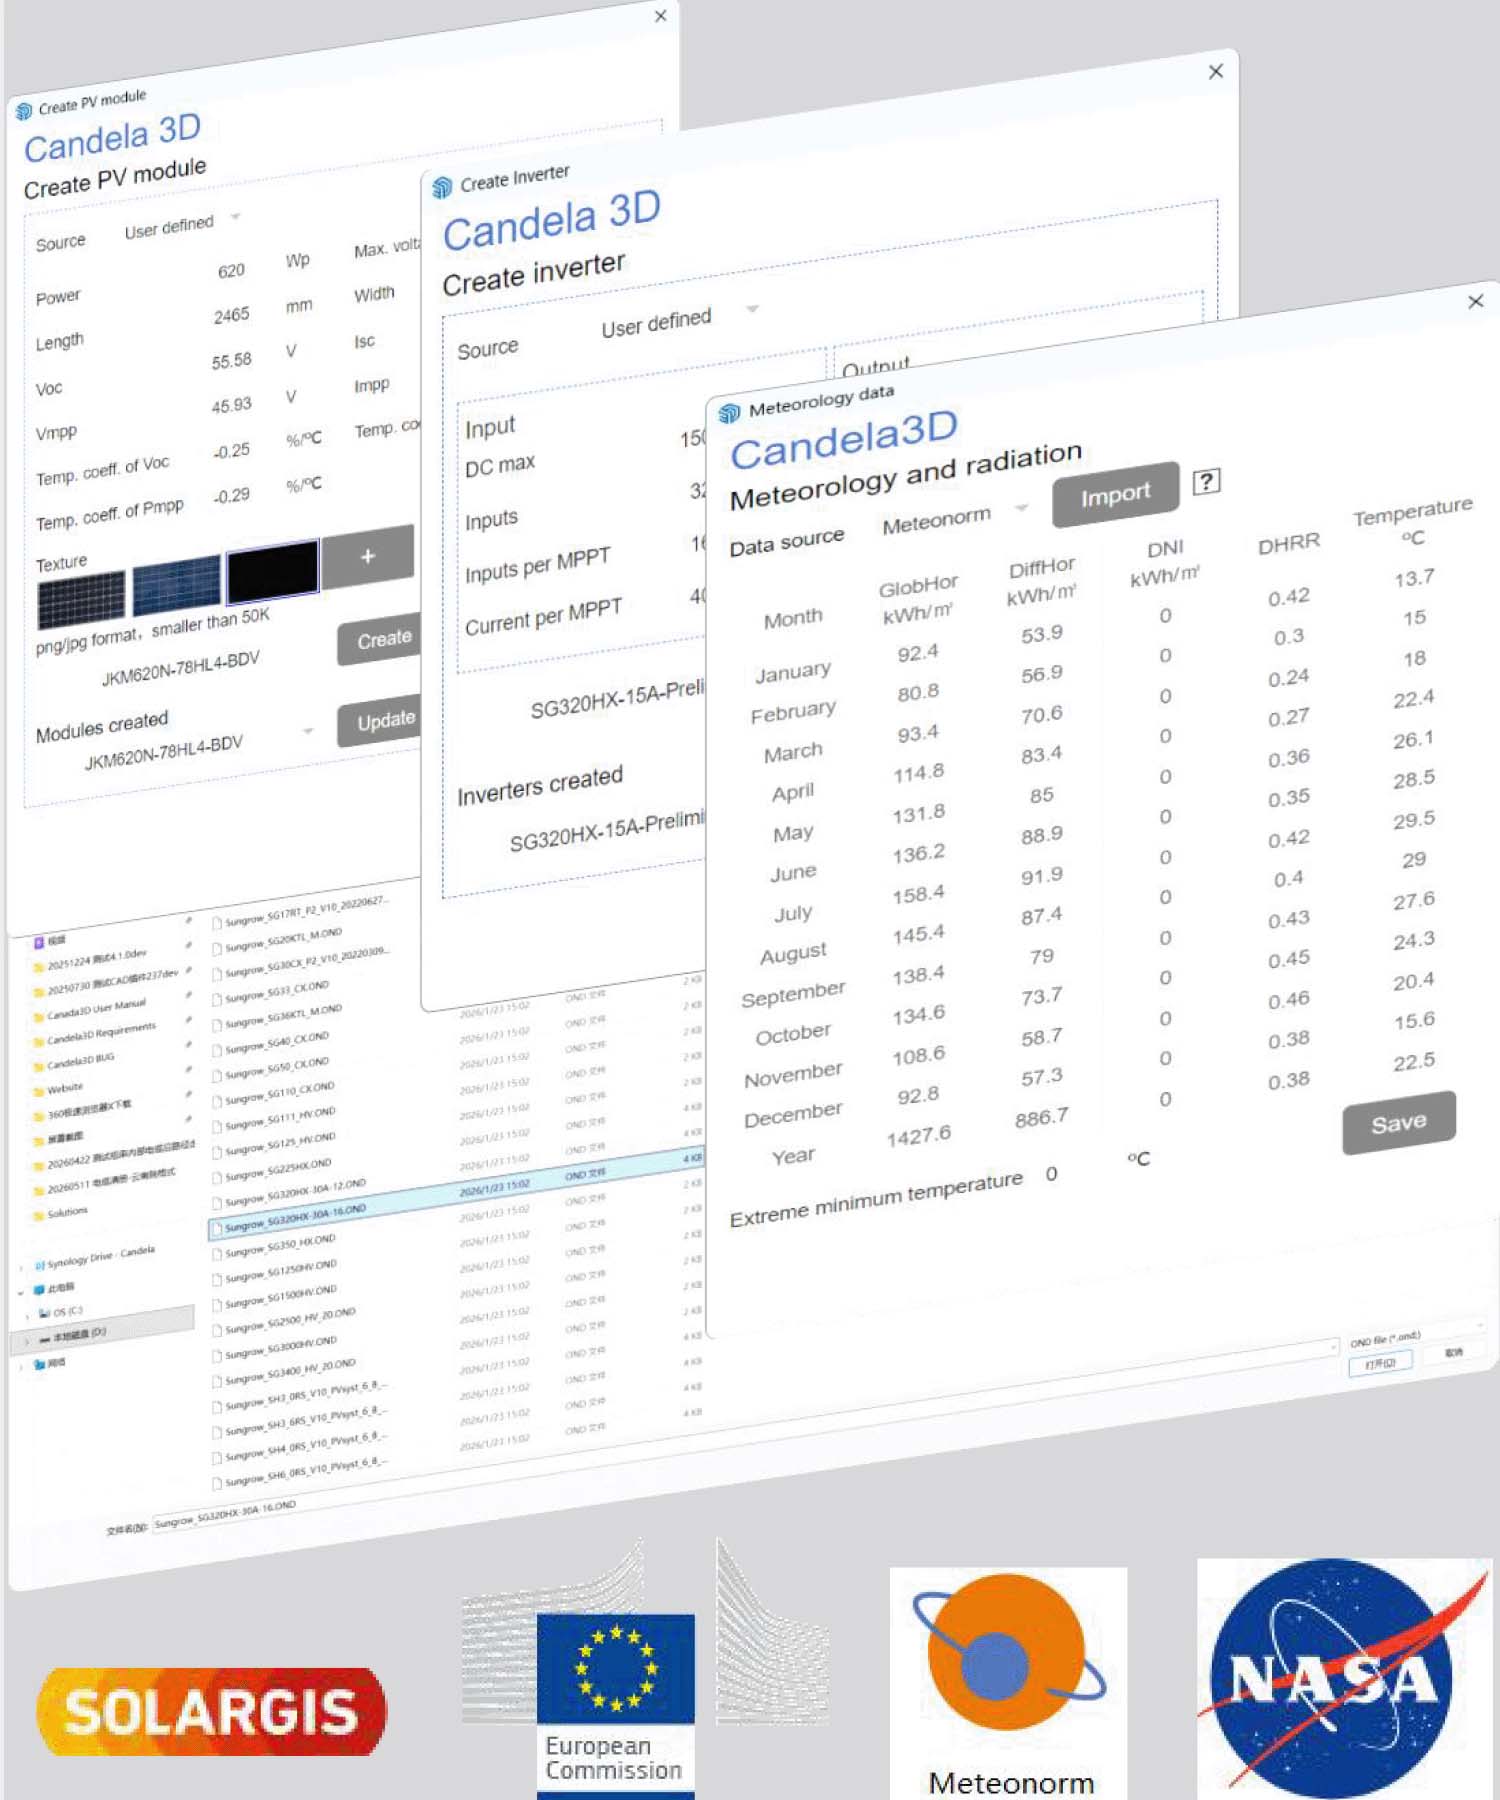The image size is (1500, 1800).
Task: Select the Candela3D Requirements folder
Action: coord(101,1033)
